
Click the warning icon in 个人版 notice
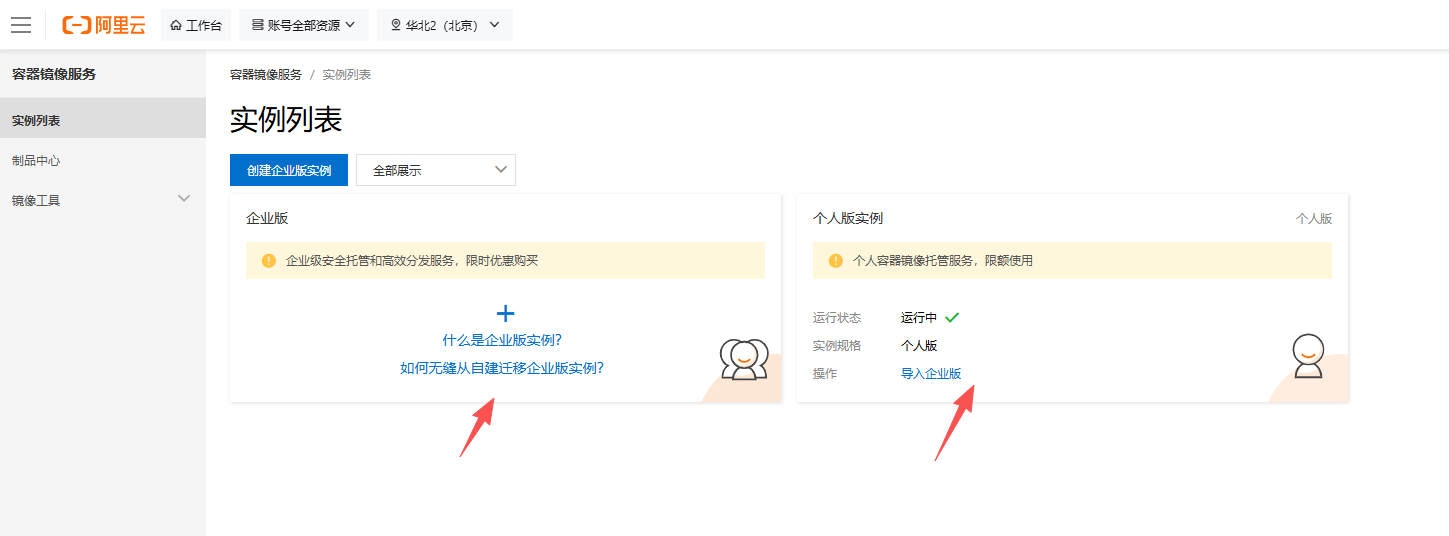click(836, 260)
